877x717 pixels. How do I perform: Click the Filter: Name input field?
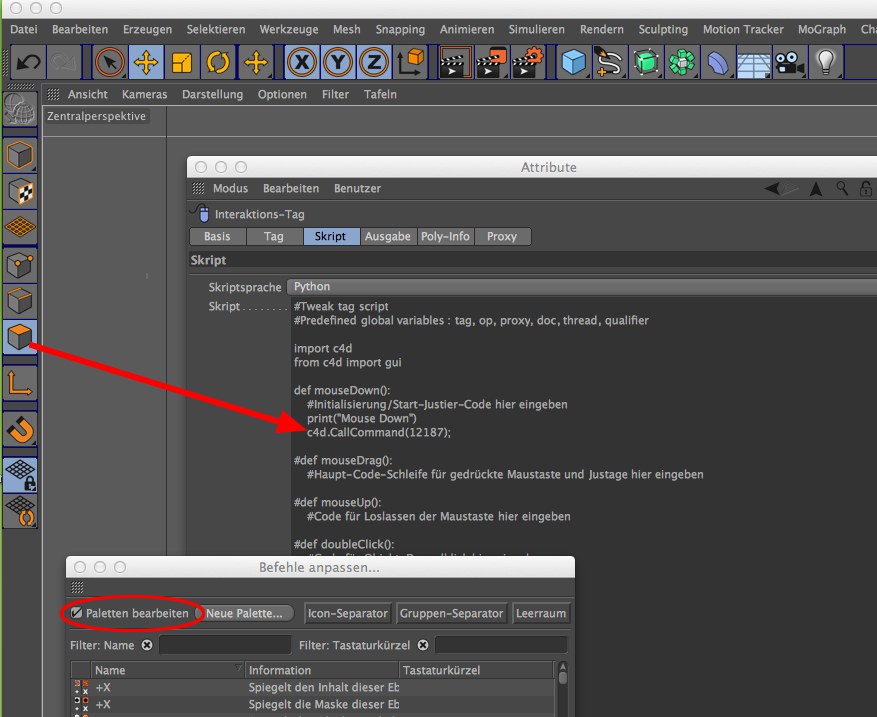pos(225,645)
